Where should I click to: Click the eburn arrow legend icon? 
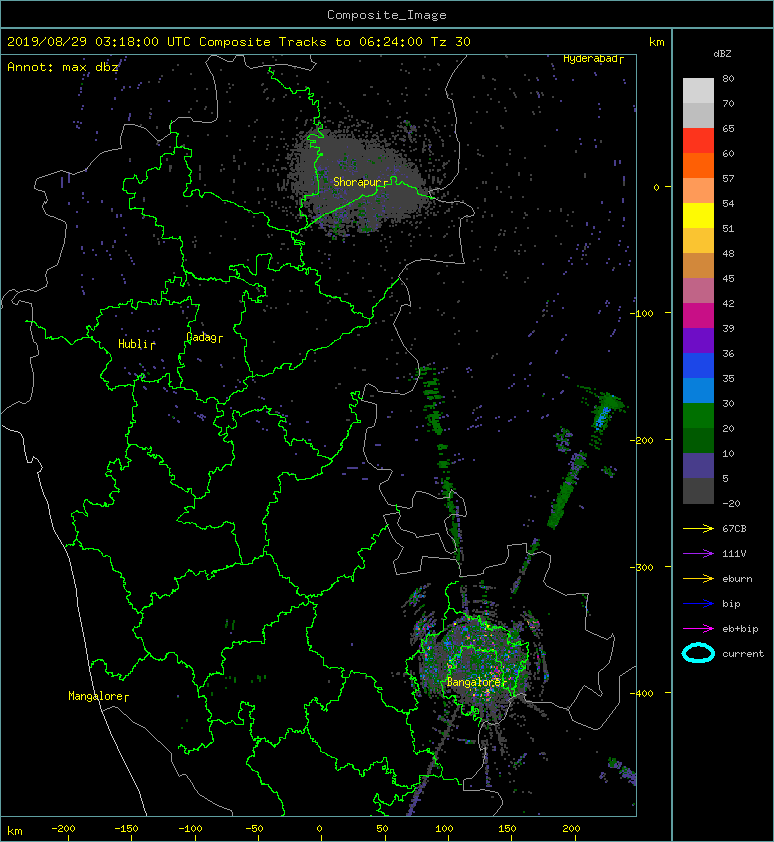tap(698, 579)
